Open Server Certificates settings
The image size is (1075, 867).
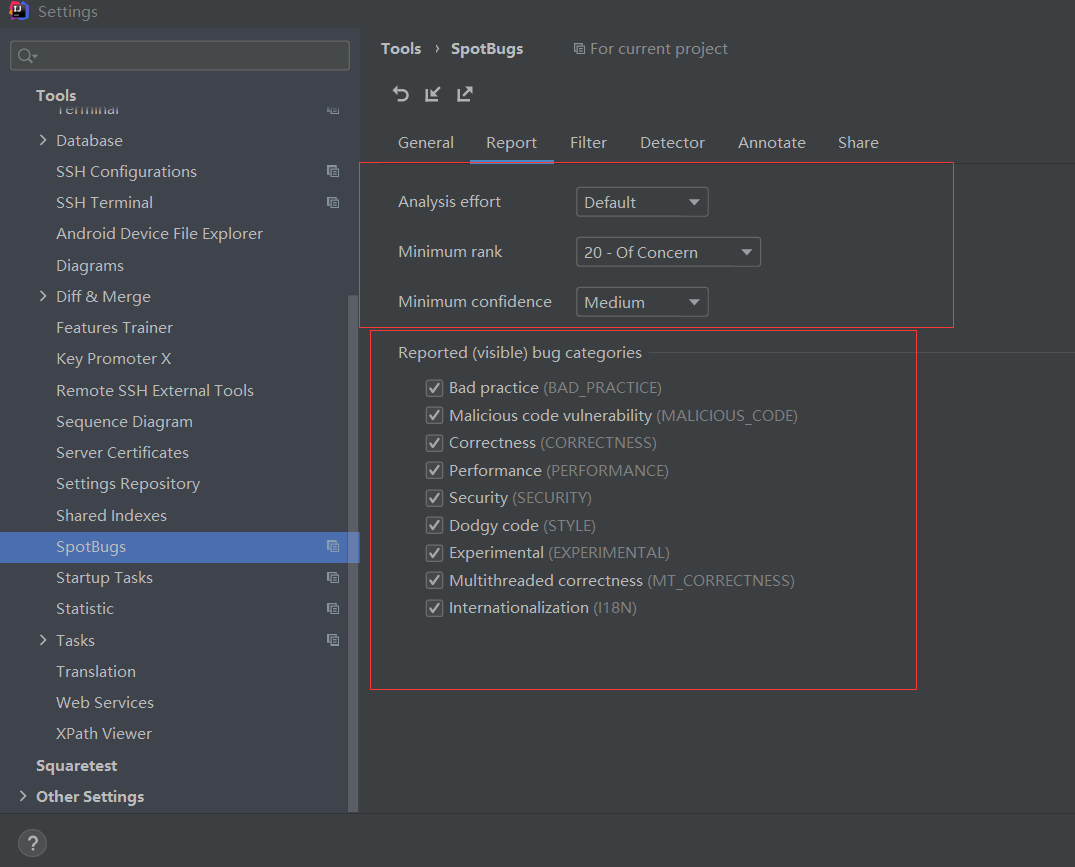click(x=122, y=452)
